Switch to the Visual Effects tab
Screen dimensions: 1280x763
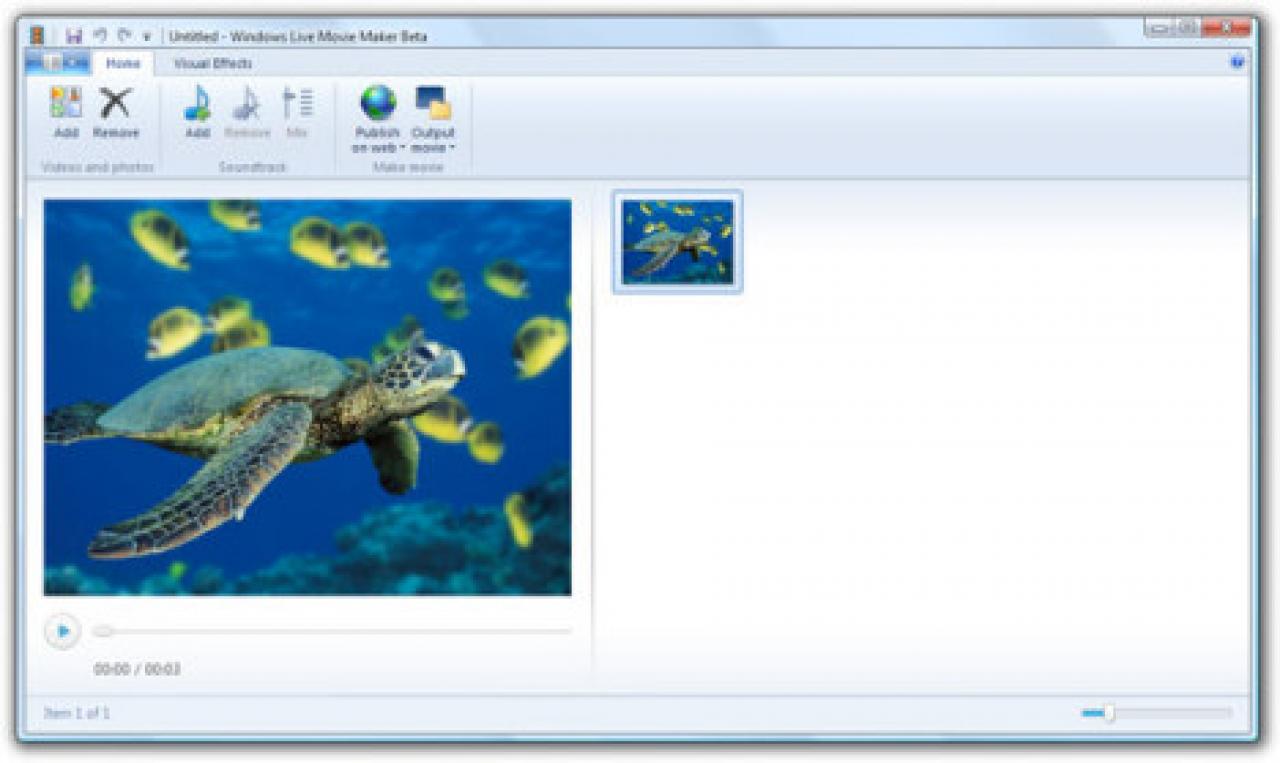213,63
